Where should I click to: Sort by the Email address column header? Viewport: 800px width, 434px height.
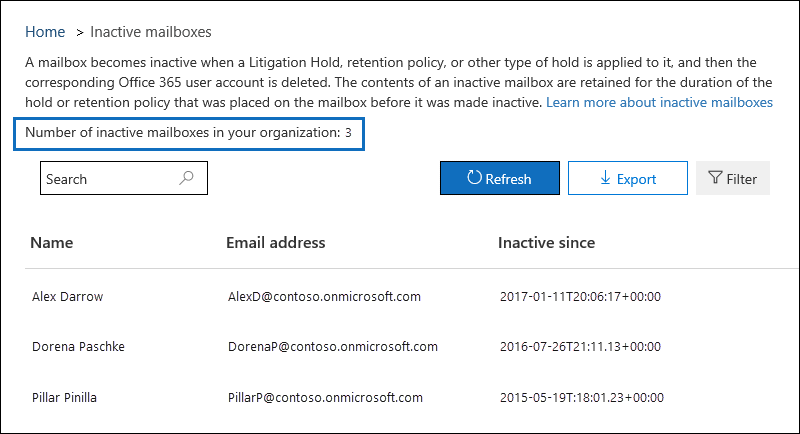(x=276, y=242)
